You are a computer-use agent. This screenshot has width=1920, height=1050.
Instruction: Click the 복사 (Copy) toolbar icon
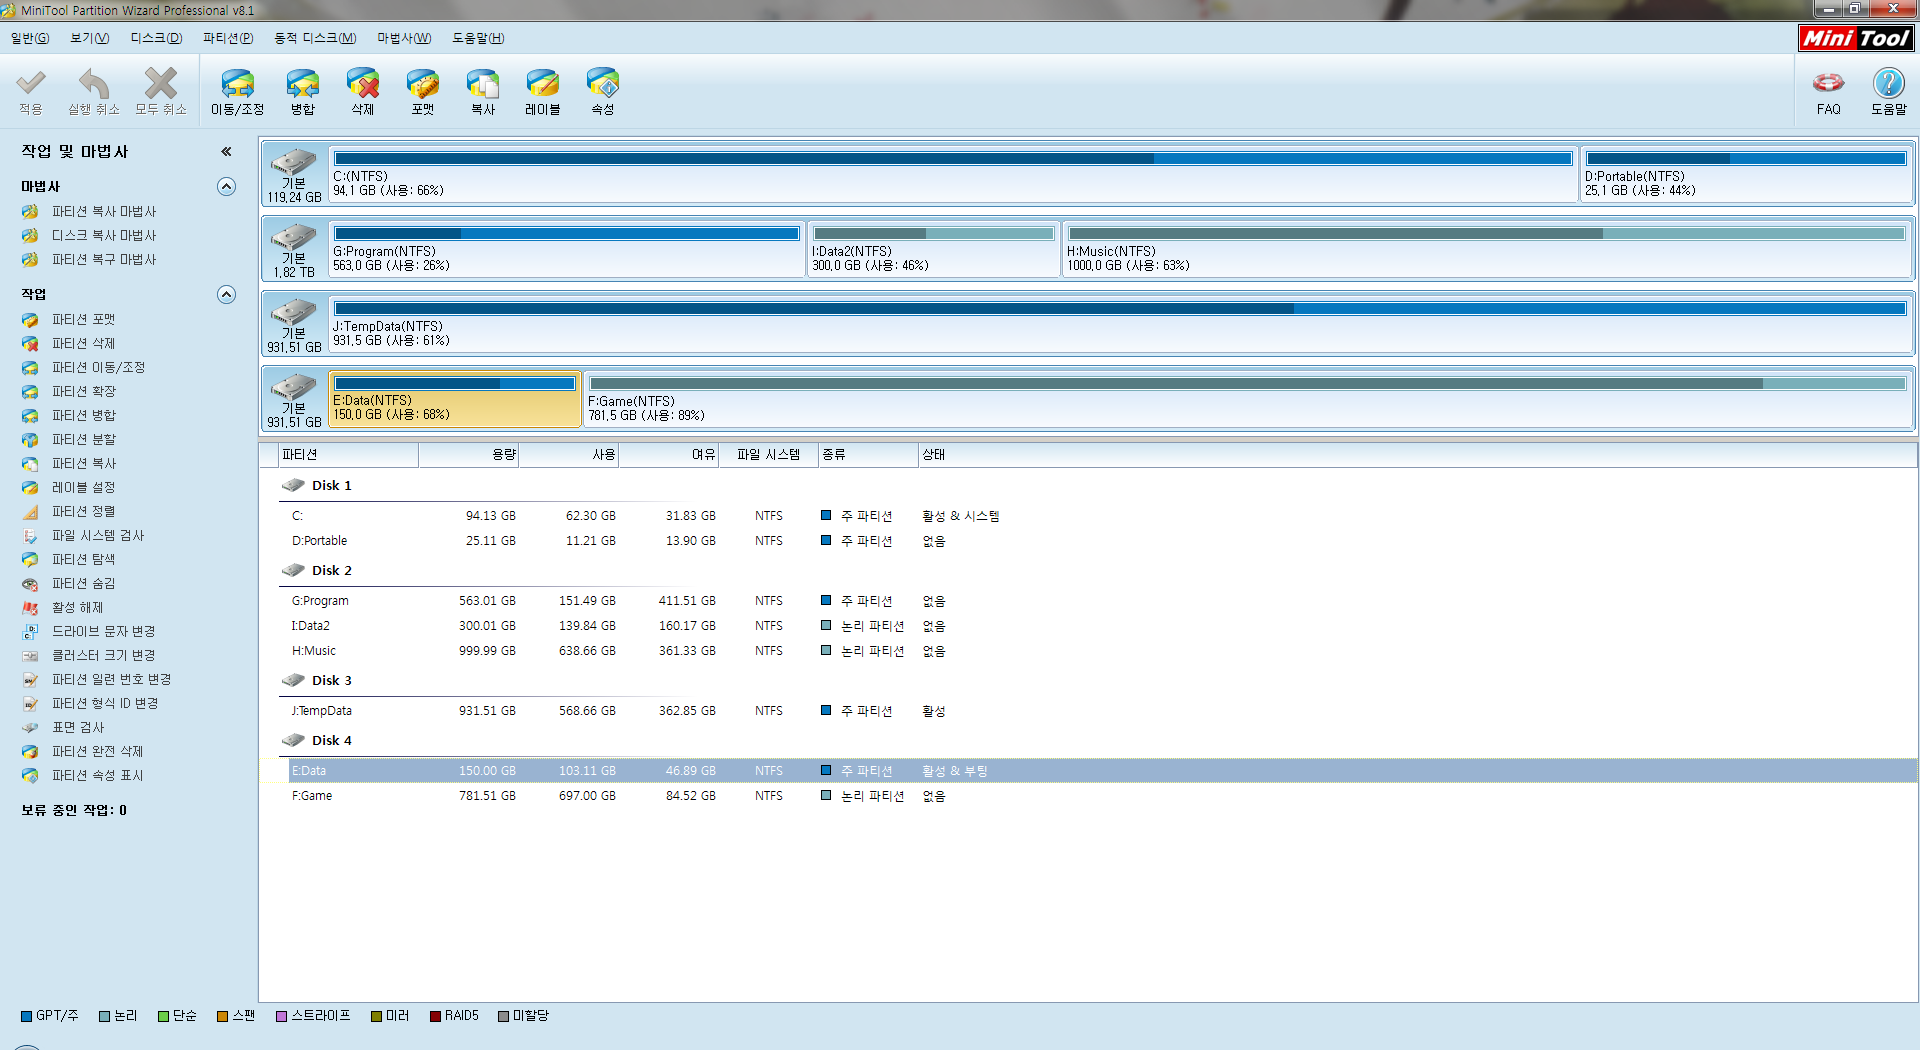tap(483, 83)
